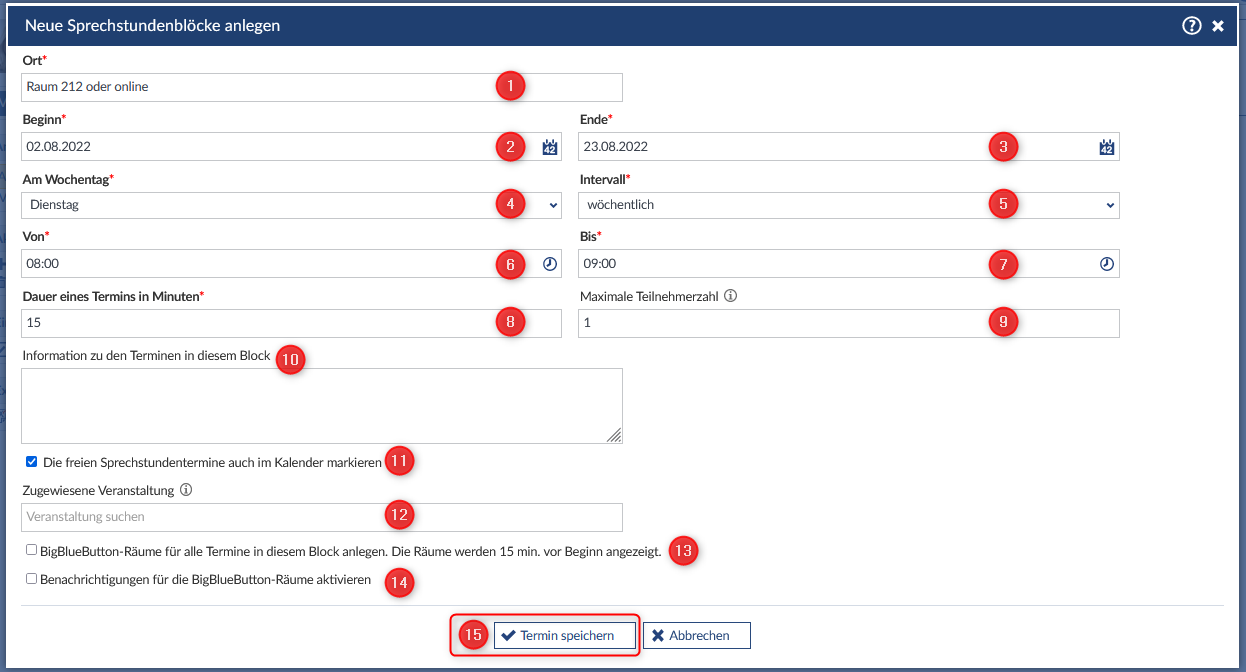This screenshot has height=672, width=1246.
Task: Click the Veranstaltung suchen search field
Action: point(200,517)
